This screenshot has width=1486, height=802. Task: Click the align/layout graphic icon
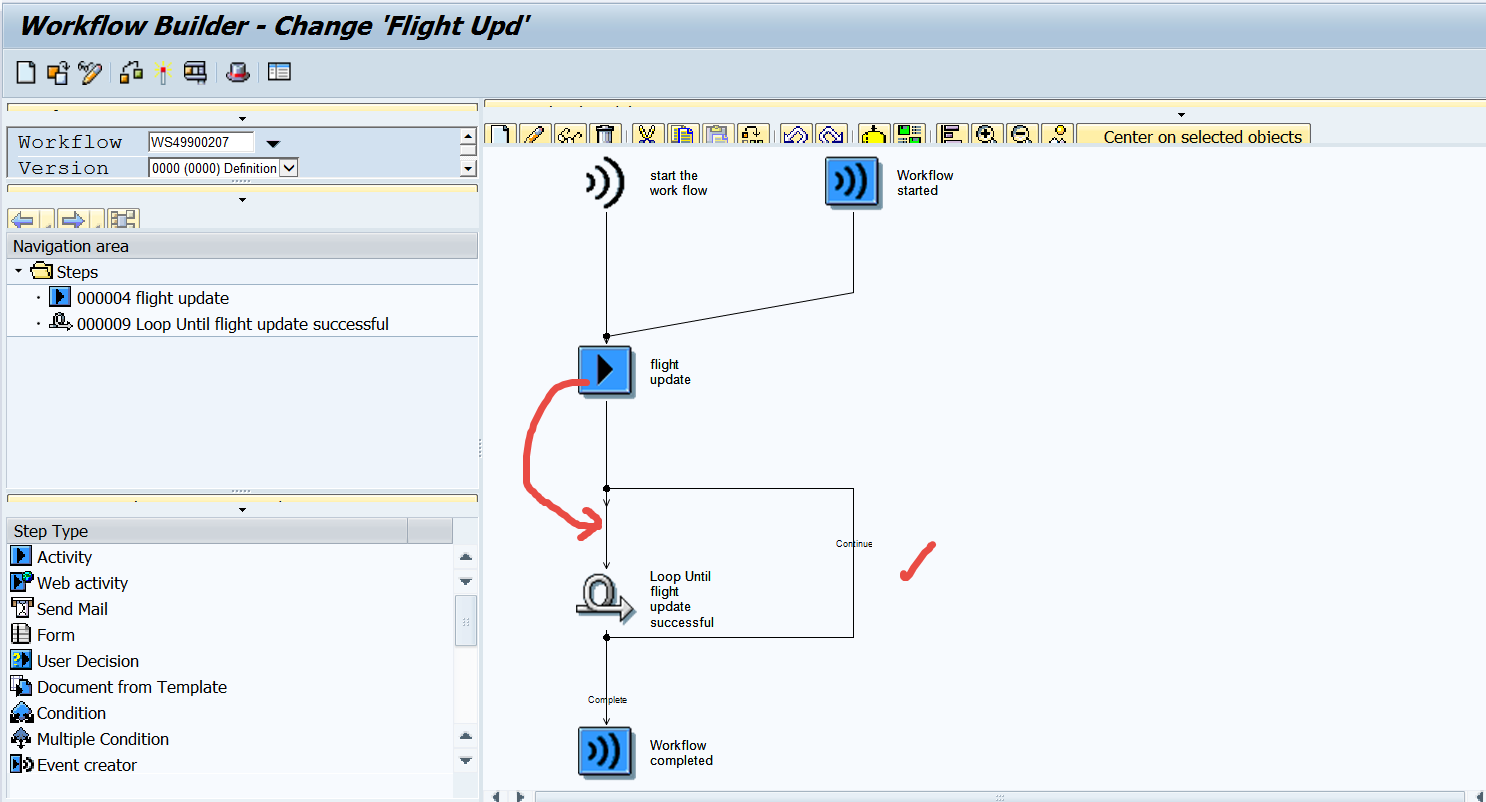coord(951,135)
